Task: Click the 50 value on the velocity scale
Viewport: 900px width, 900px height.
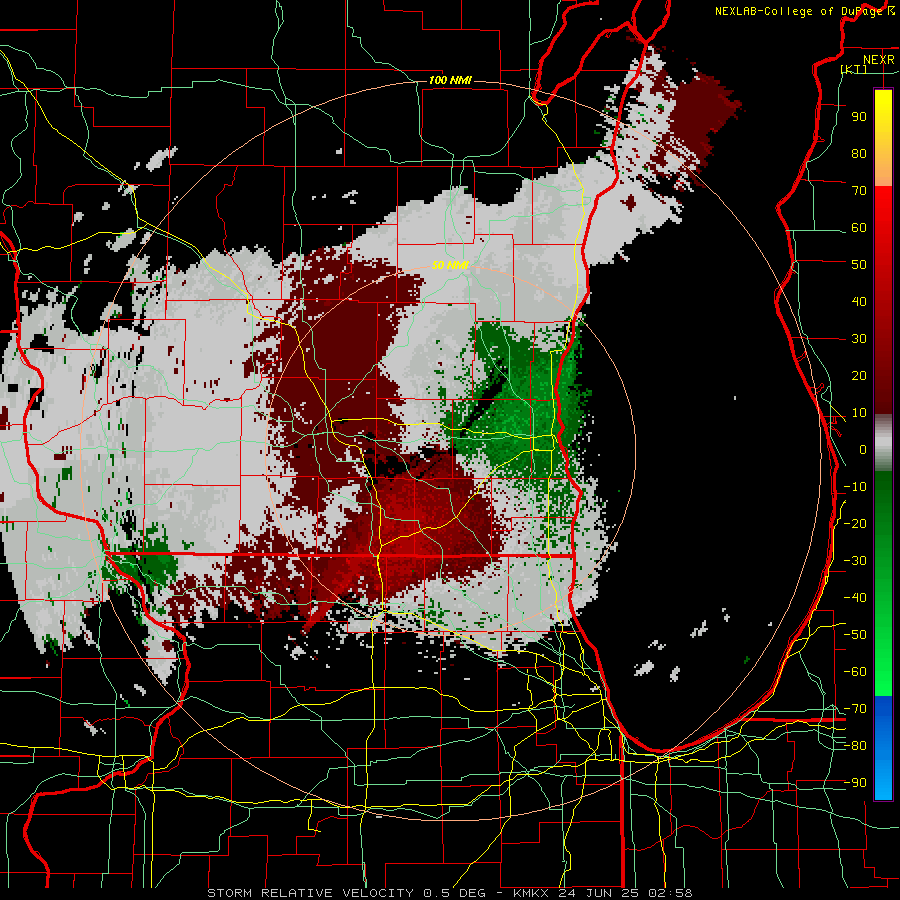Action: [x=859, y=265]
